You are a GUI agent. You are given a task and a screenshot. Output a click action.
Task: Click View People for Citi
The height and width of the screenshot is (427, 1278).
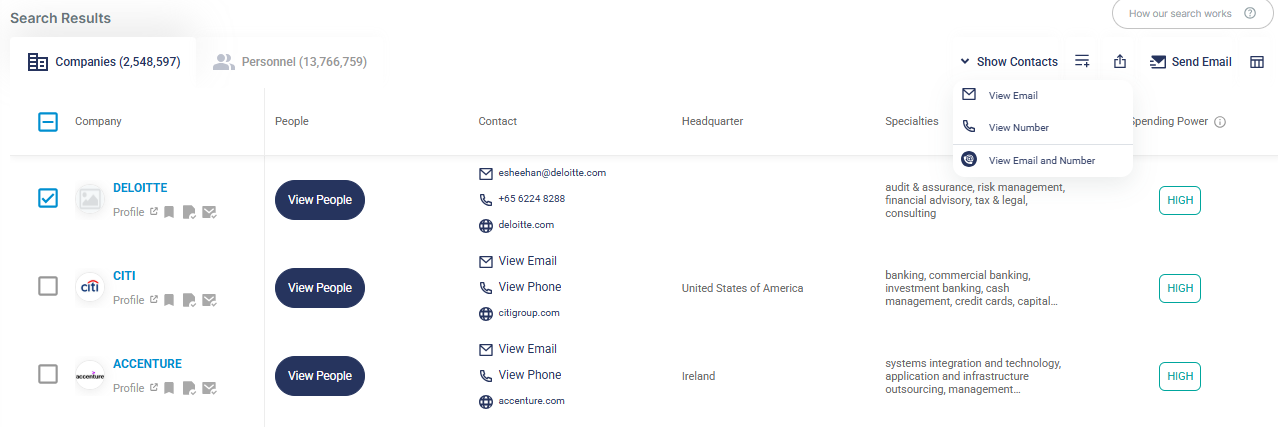pyautogui.click(x=320, y=288)
